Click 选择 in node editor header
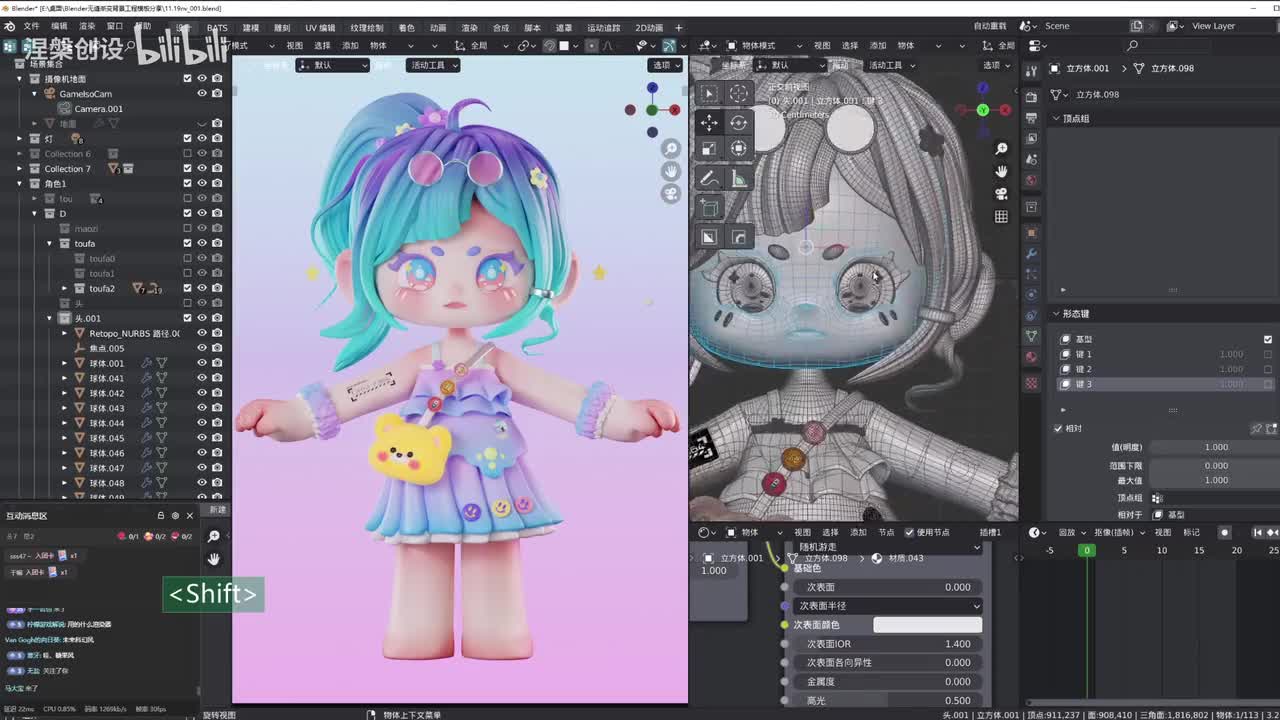The image size is (1280, 720). pyautogui.click(x=830, y=532)
